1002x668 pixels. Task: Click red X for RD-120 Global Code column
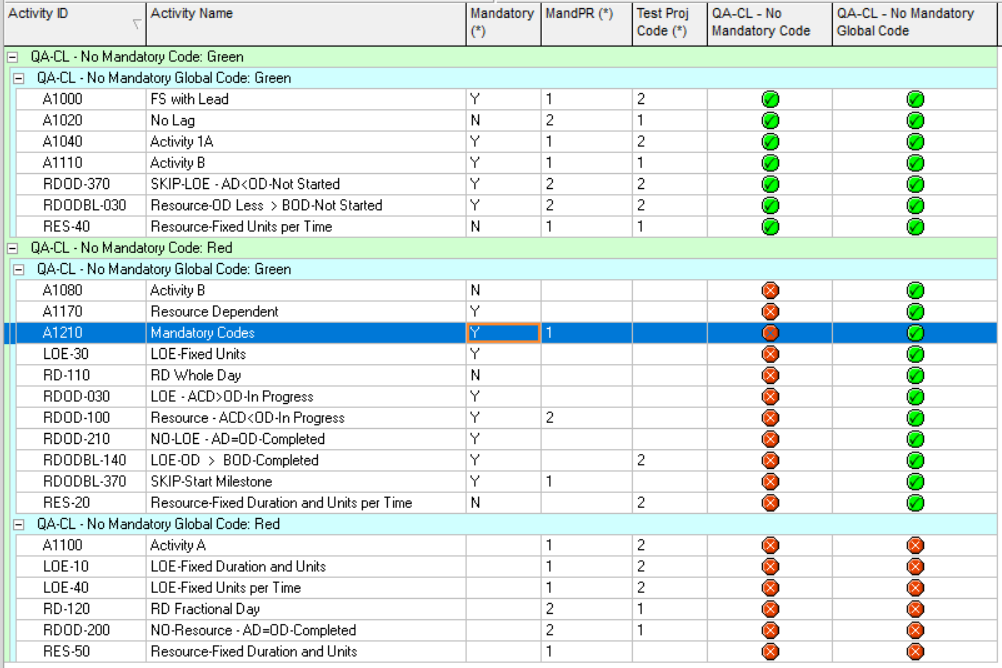pyautogui.click(x=915, y=609)
